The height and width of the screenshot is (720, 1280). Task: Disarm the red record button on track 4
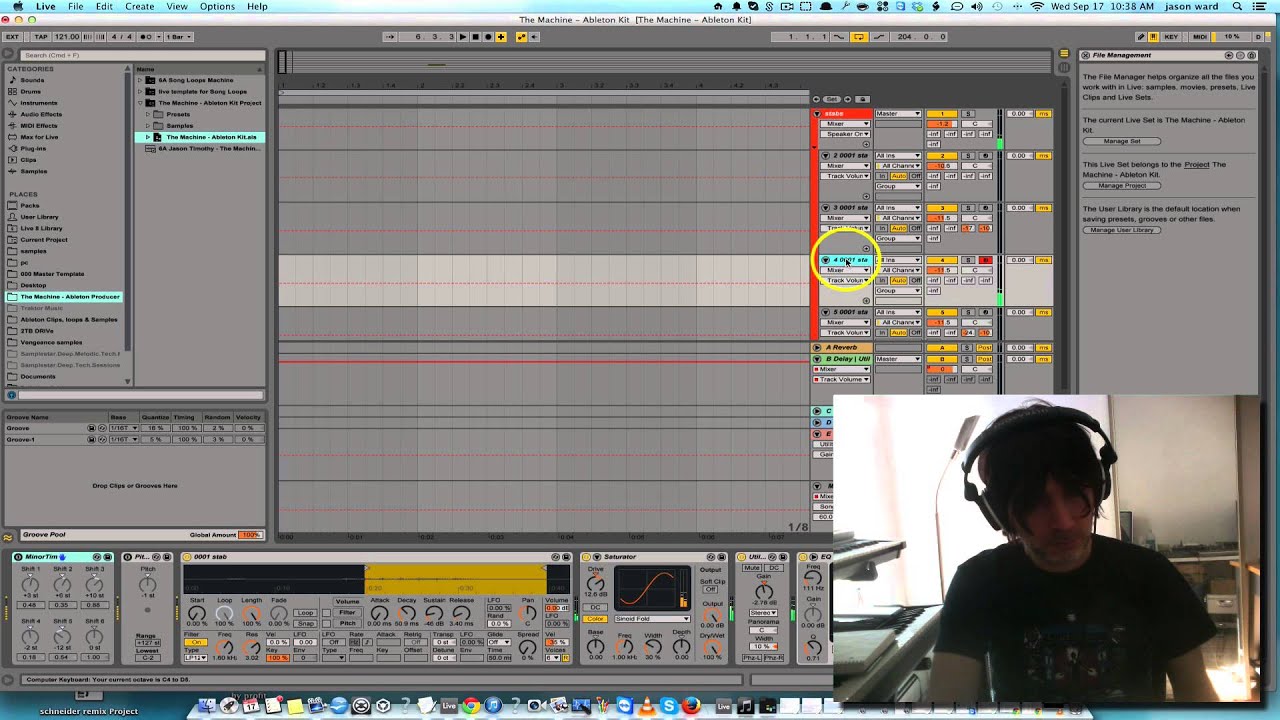(985, 260)
